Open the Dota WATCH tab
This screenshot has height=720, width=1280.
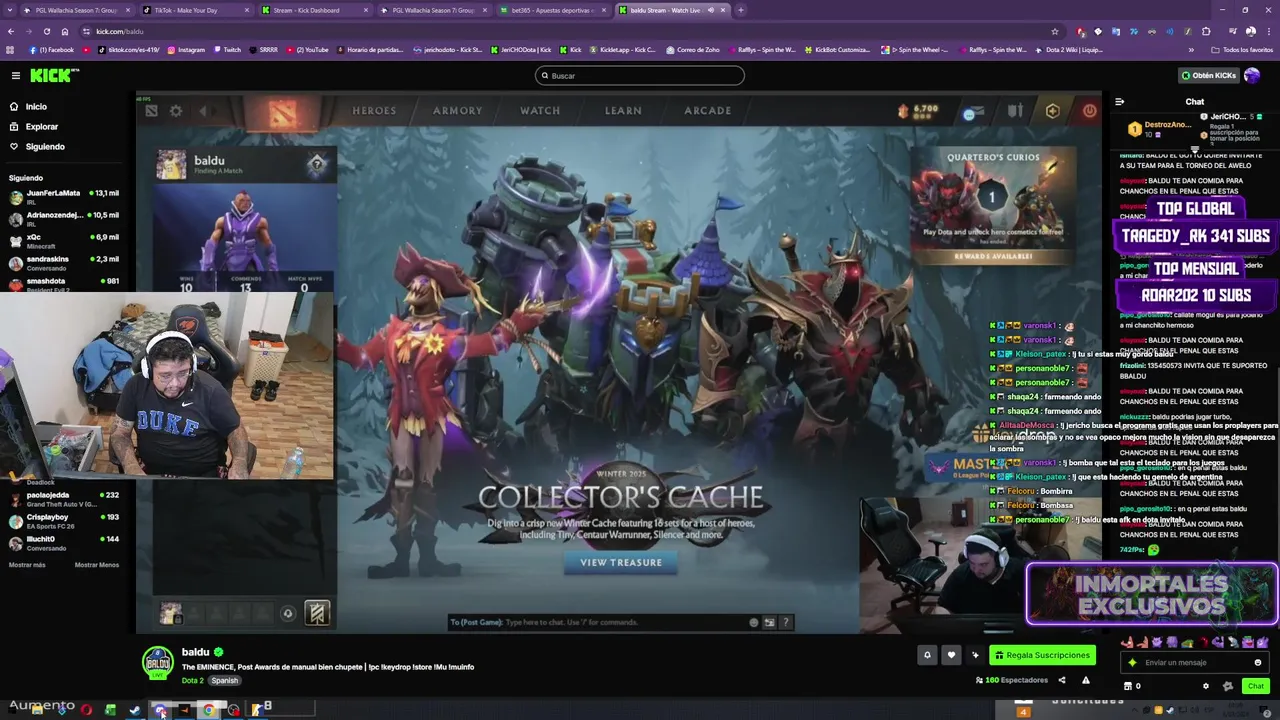tap(540, 110)
